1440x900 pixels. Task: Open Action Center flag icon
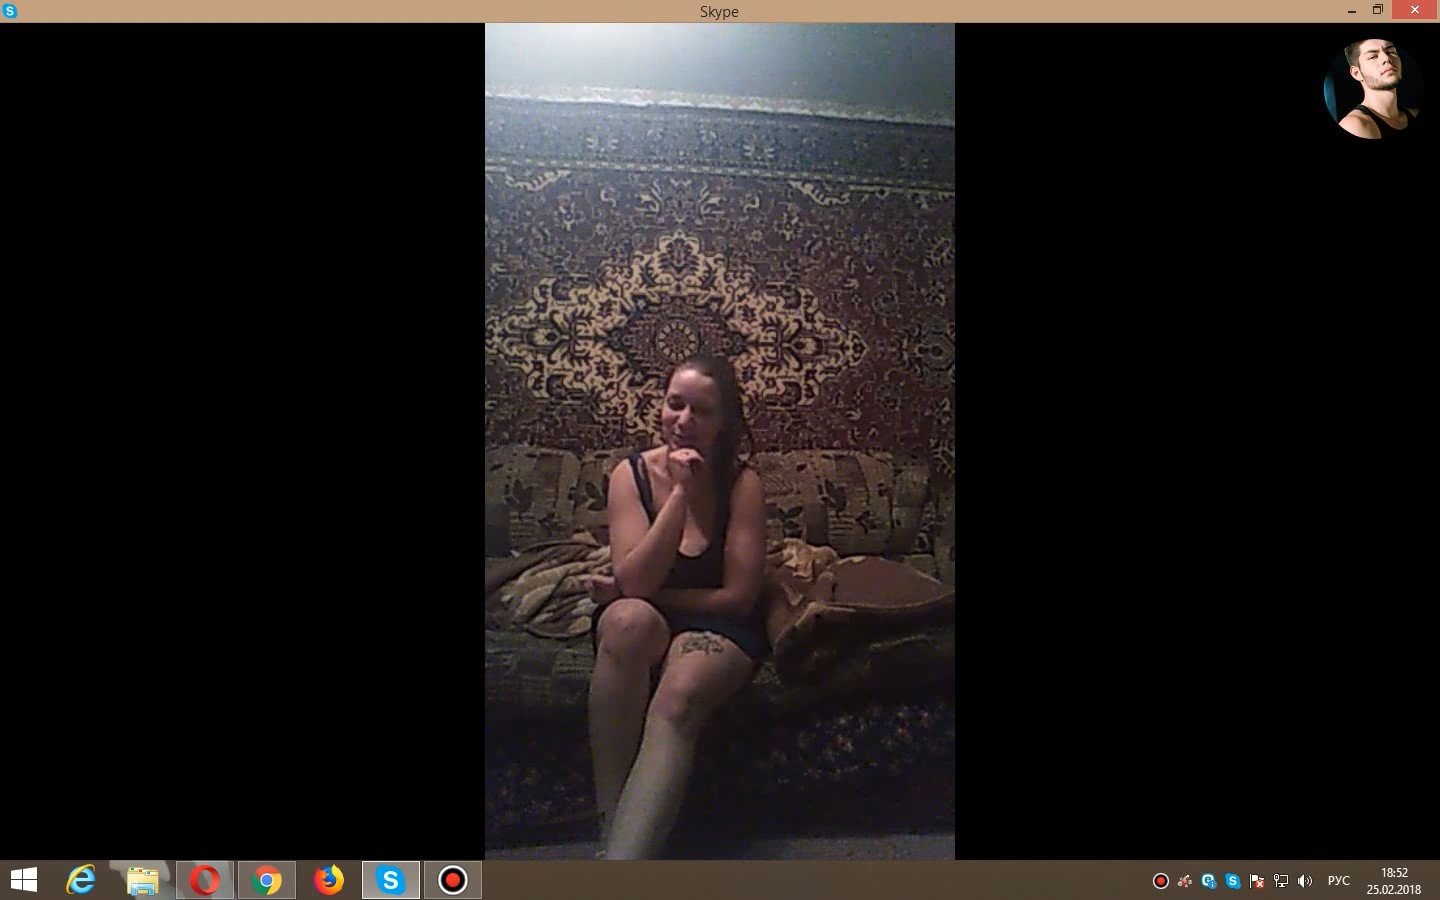(1257, 881)
